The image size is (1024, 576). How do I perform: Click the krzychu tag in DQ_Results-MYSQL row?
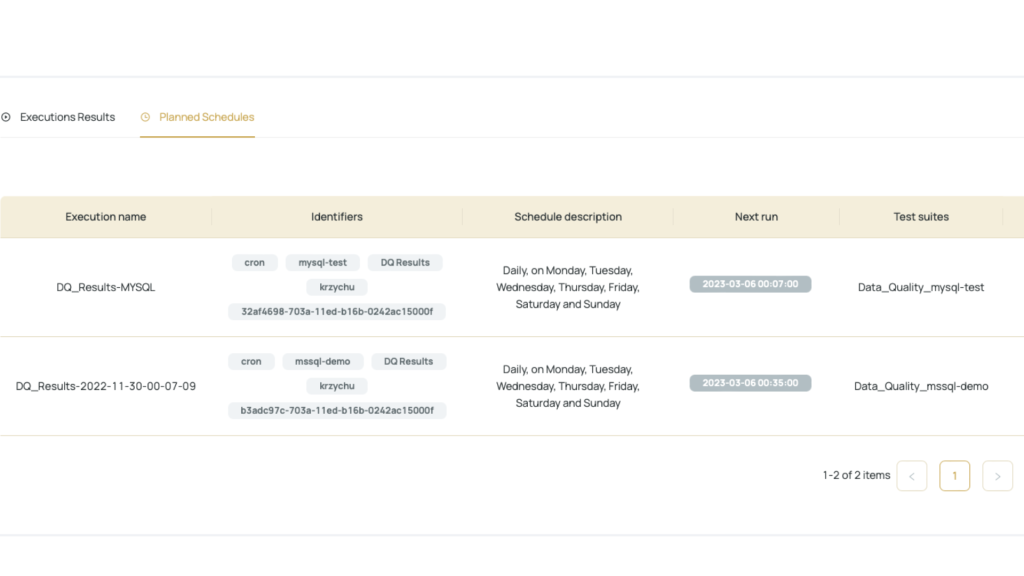click(x=337, y=287)
